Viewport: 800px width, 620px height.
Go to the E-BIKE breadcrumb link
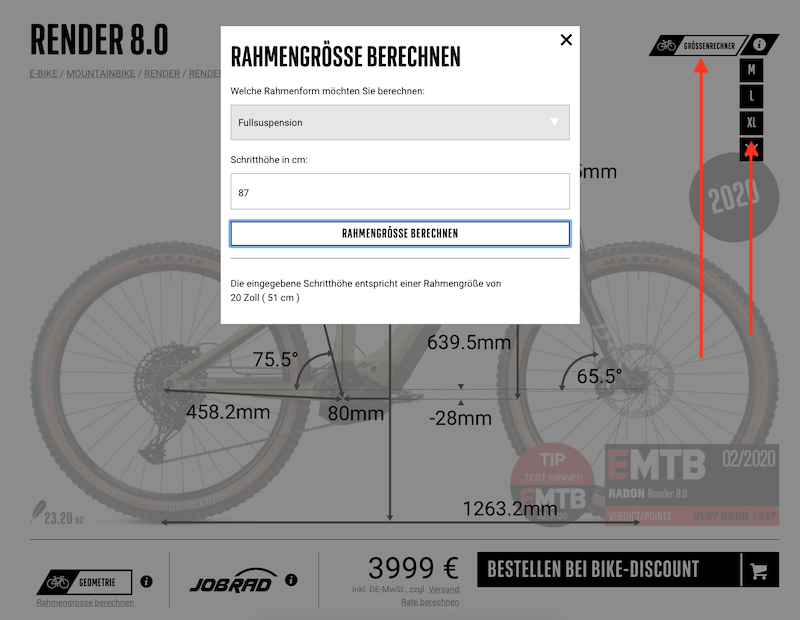pyautogui.click(x=43, y=74)
